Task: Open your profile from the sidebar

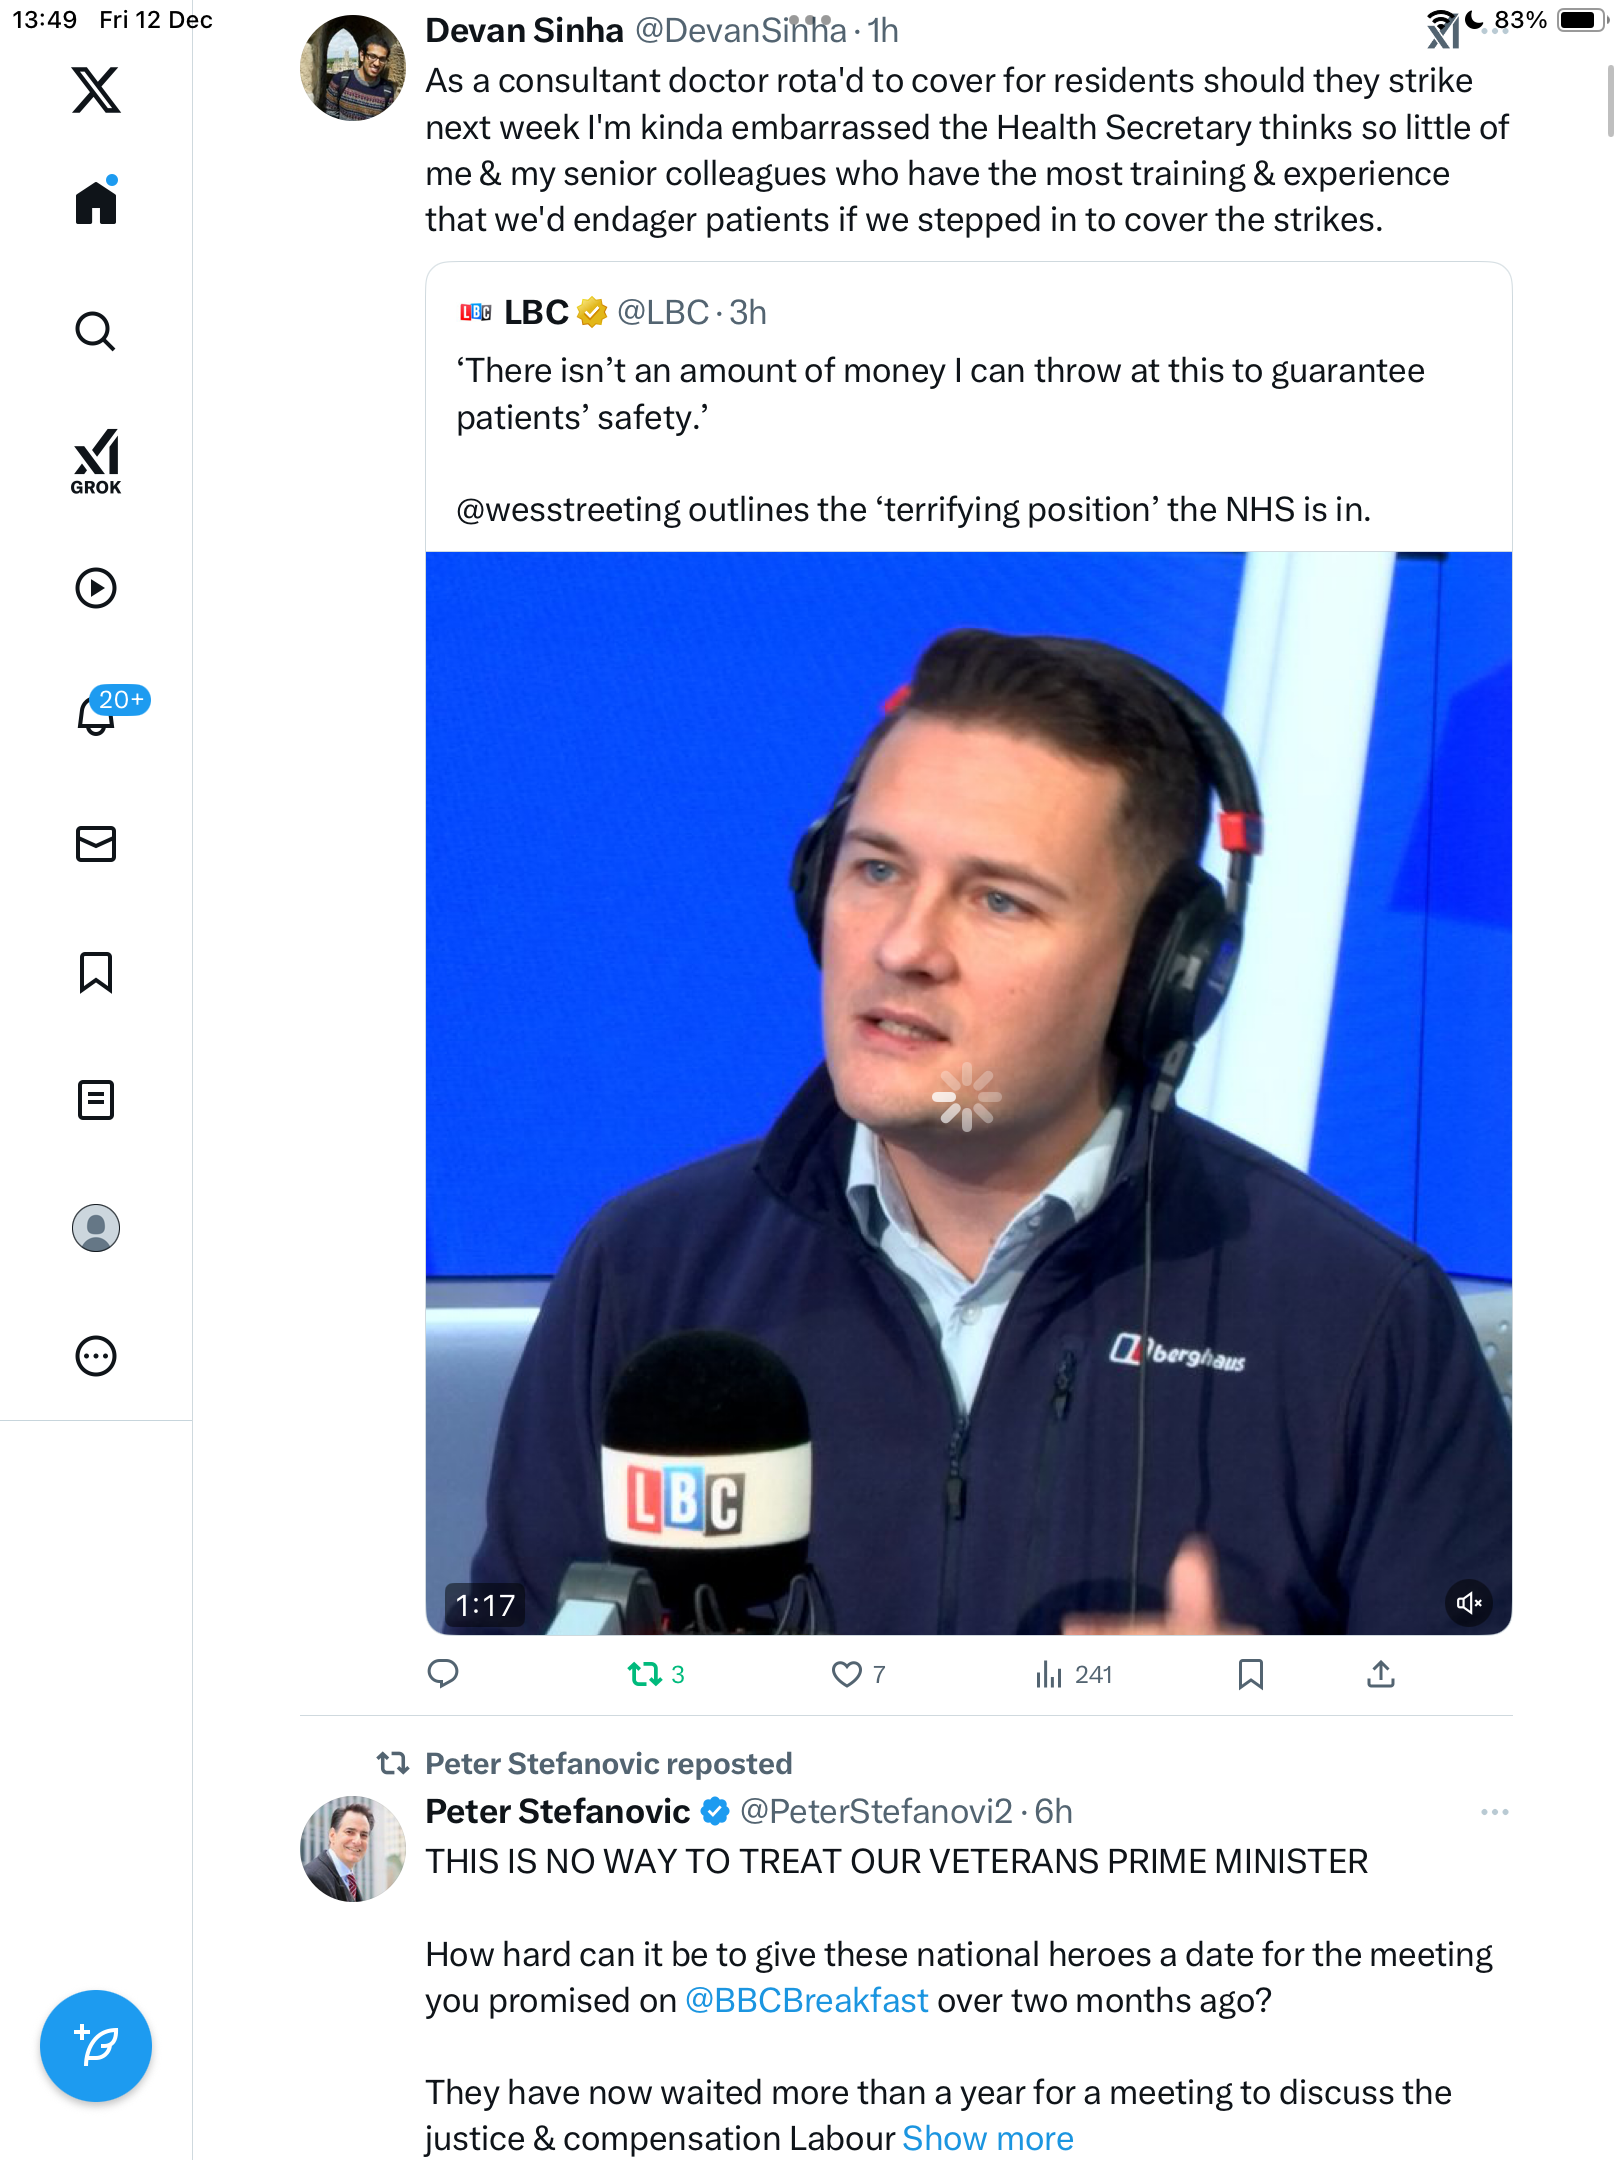Action: [x=96, y=1228]
